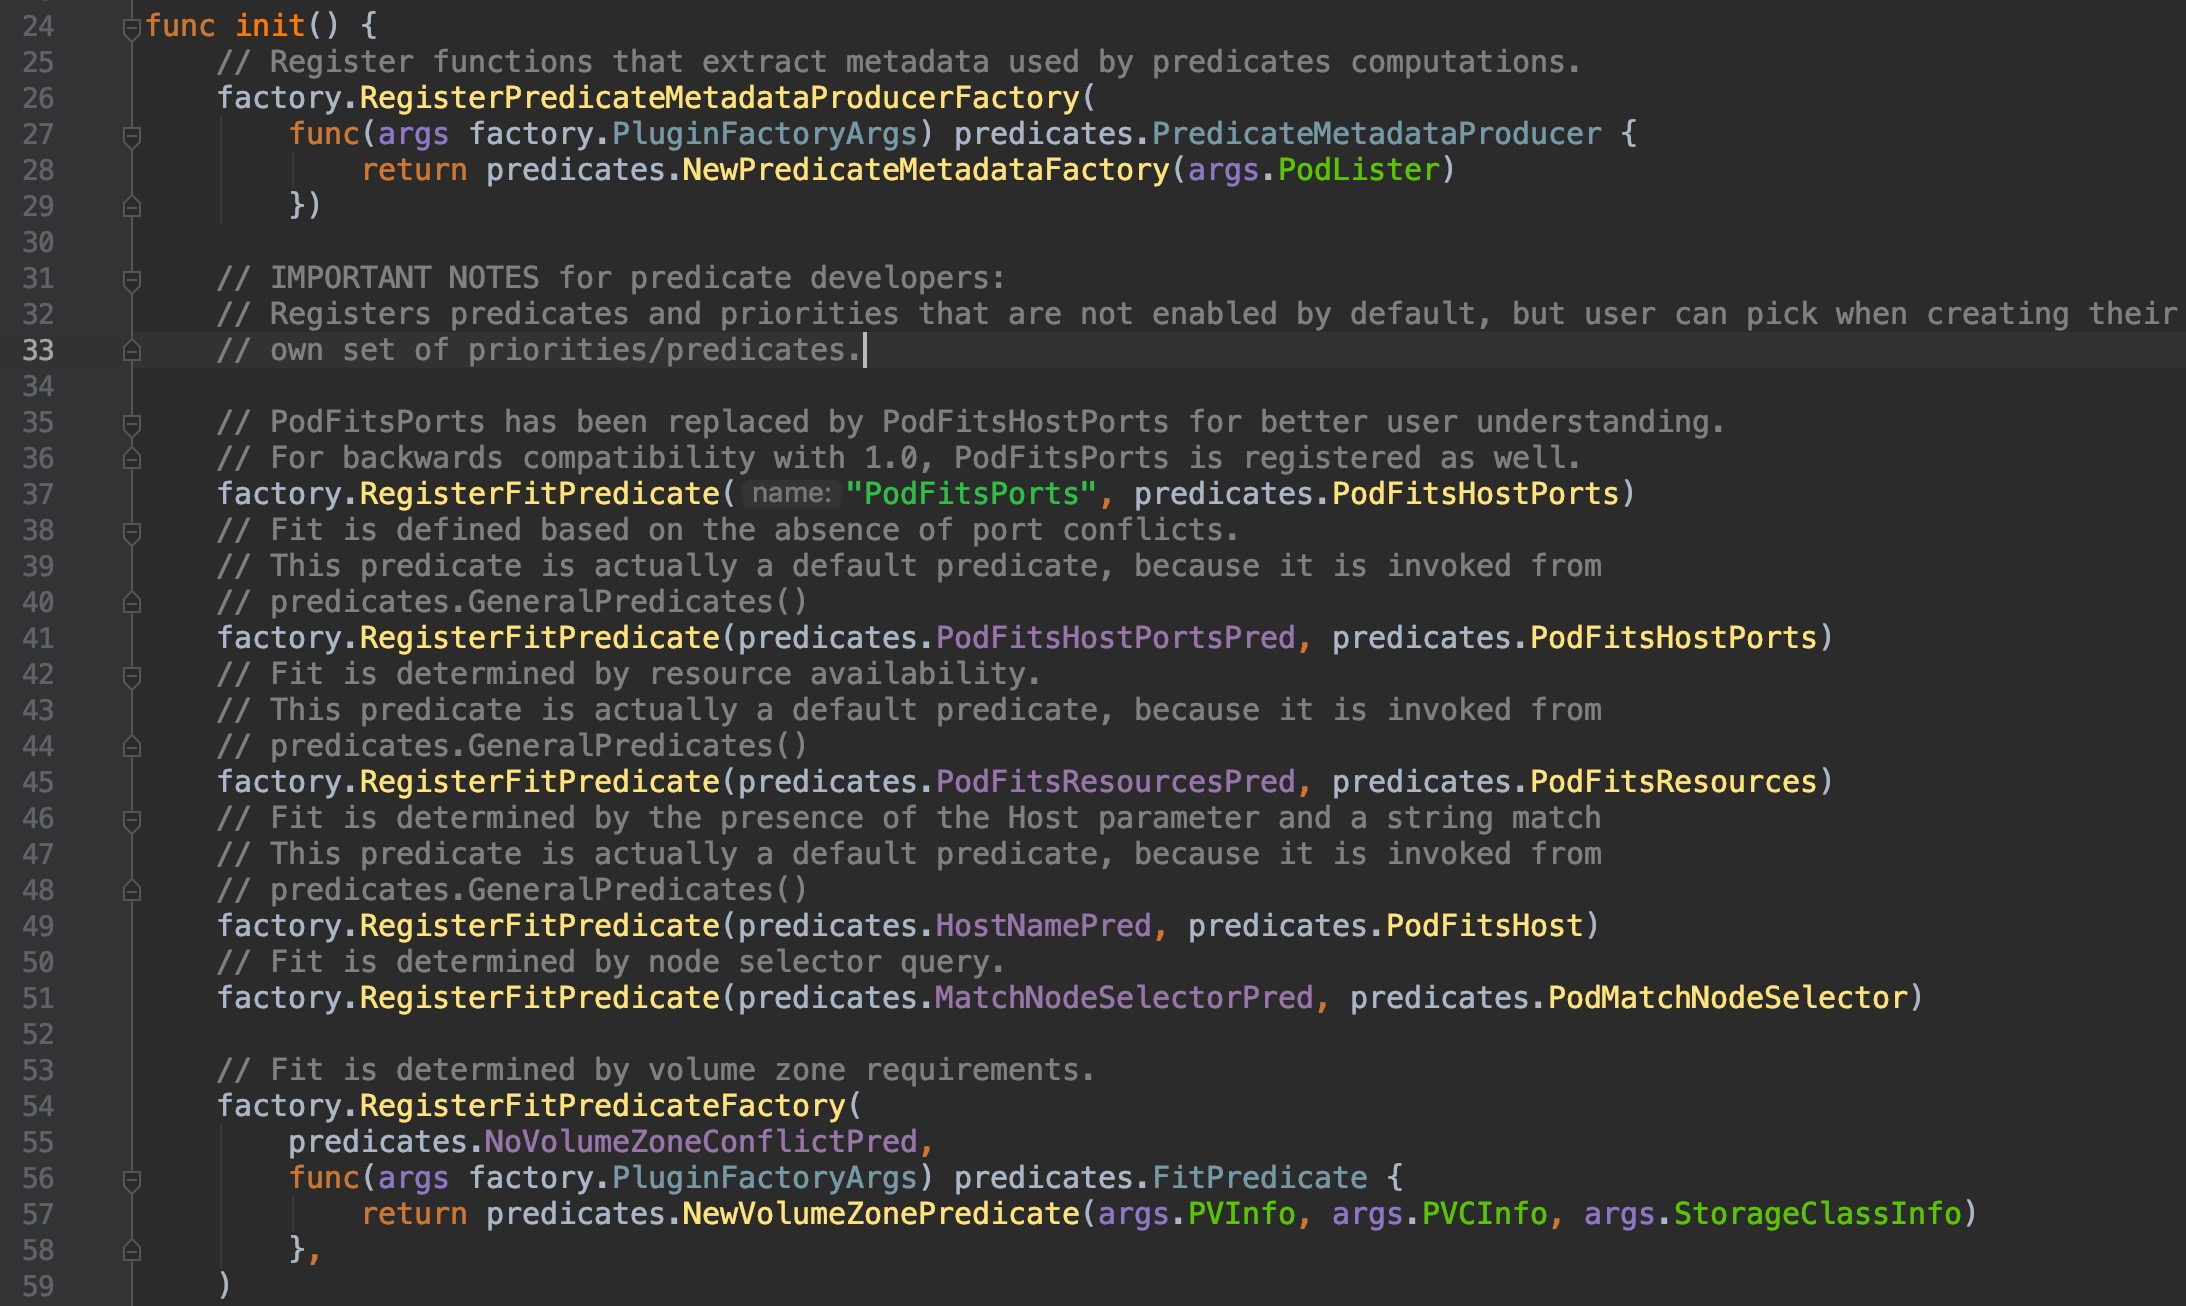Click line number 33 in gutter
This screenshot has width=2186, height=1306.
[x=38, y=350]
